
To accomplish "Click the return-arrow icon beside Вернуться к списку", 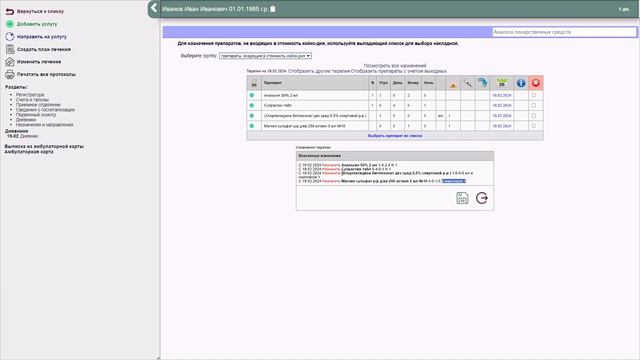I will tap(10, 11).
